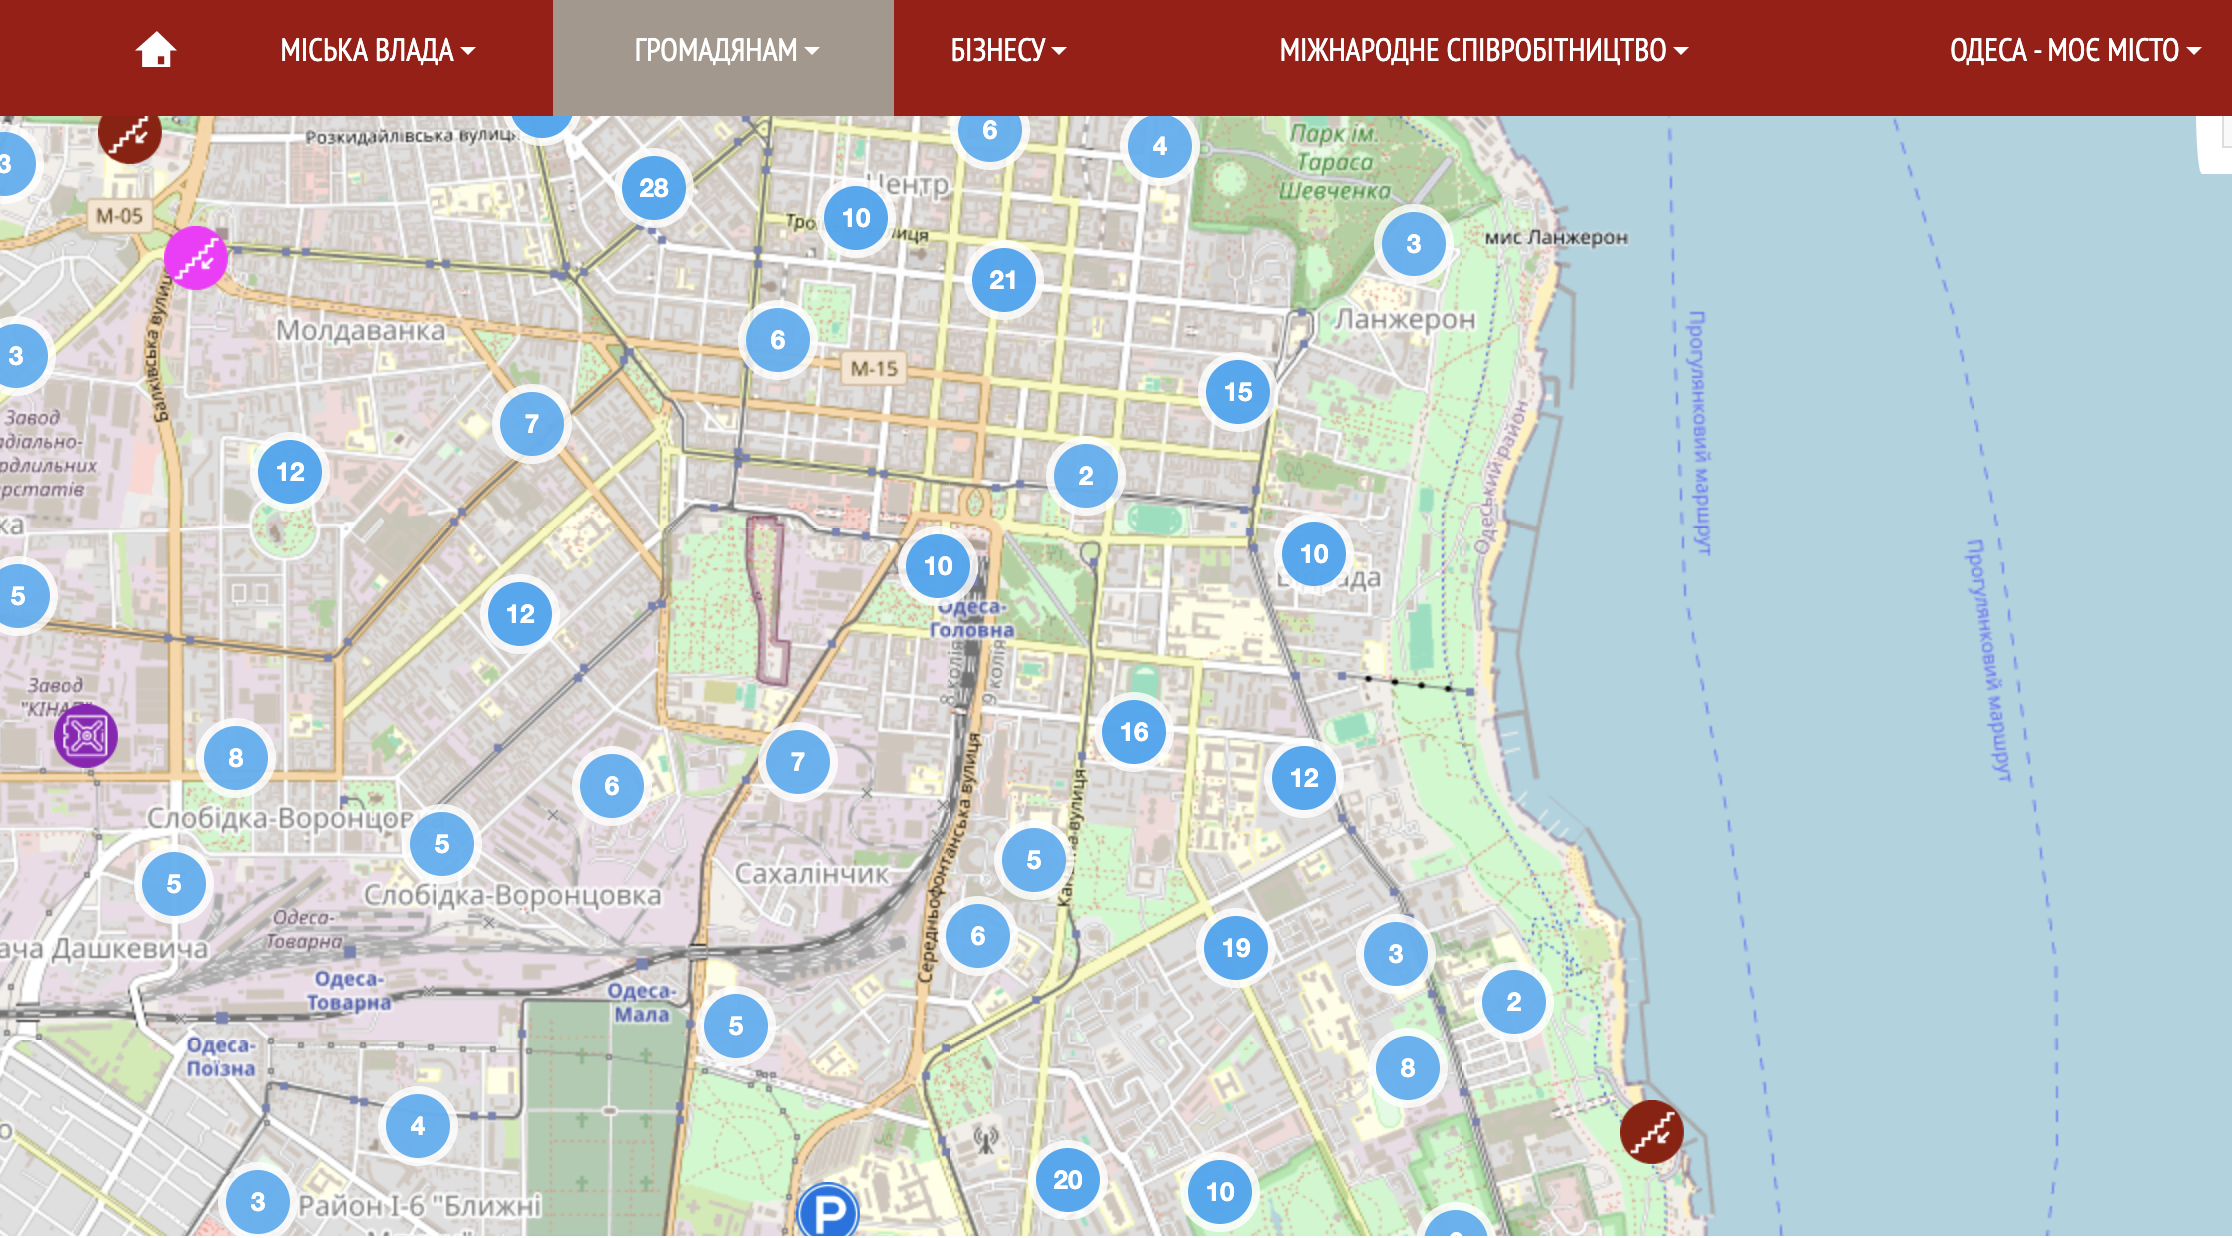Select cluster 2 marker near the stadium
This screenshot has width=2232, height=1238.
pos(1085,476)
